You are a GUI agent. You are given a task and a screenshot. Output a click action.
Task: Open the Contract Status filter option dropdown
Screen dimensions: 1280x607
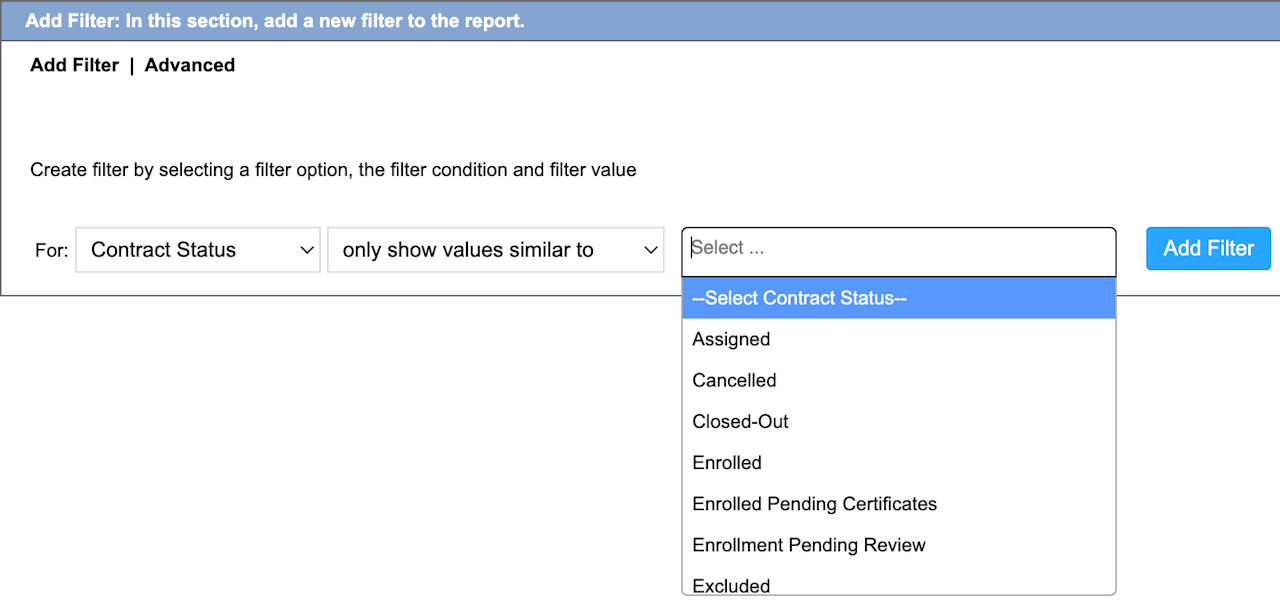pos(197,250)
